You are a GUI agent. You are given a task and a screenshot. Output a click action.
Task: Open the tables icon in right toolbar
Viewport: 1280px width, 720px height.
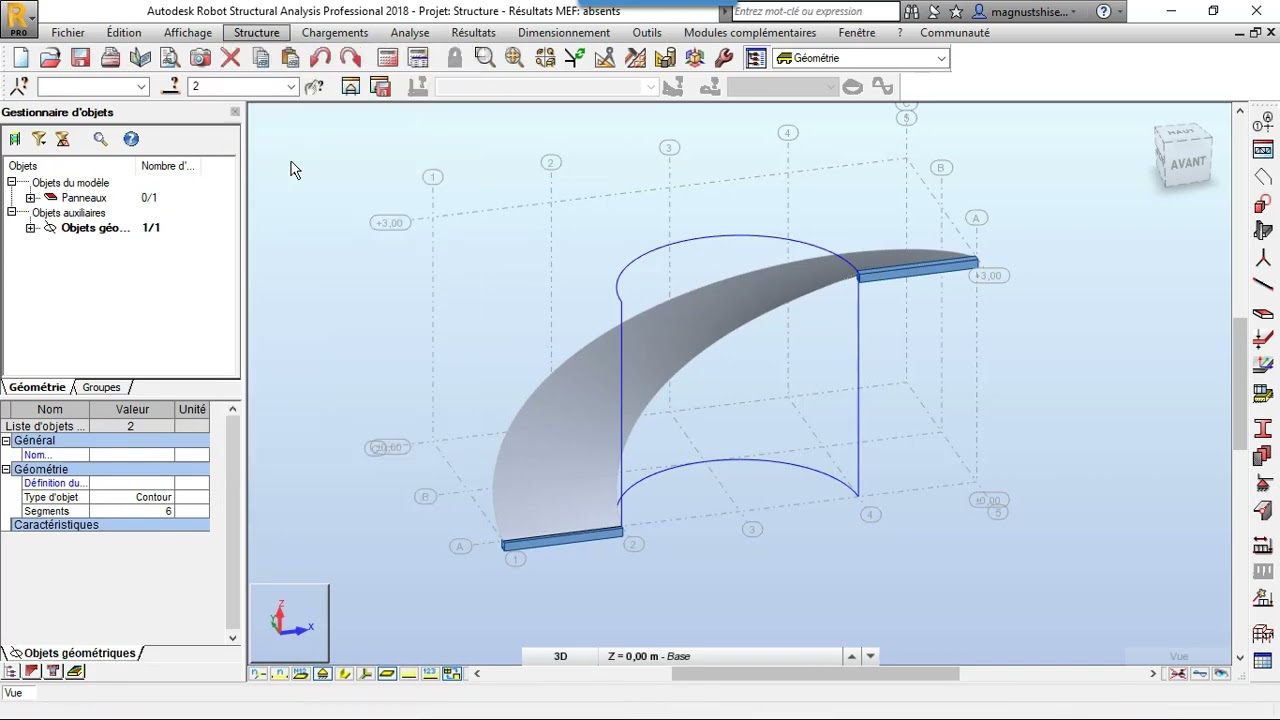(1263, 661)
